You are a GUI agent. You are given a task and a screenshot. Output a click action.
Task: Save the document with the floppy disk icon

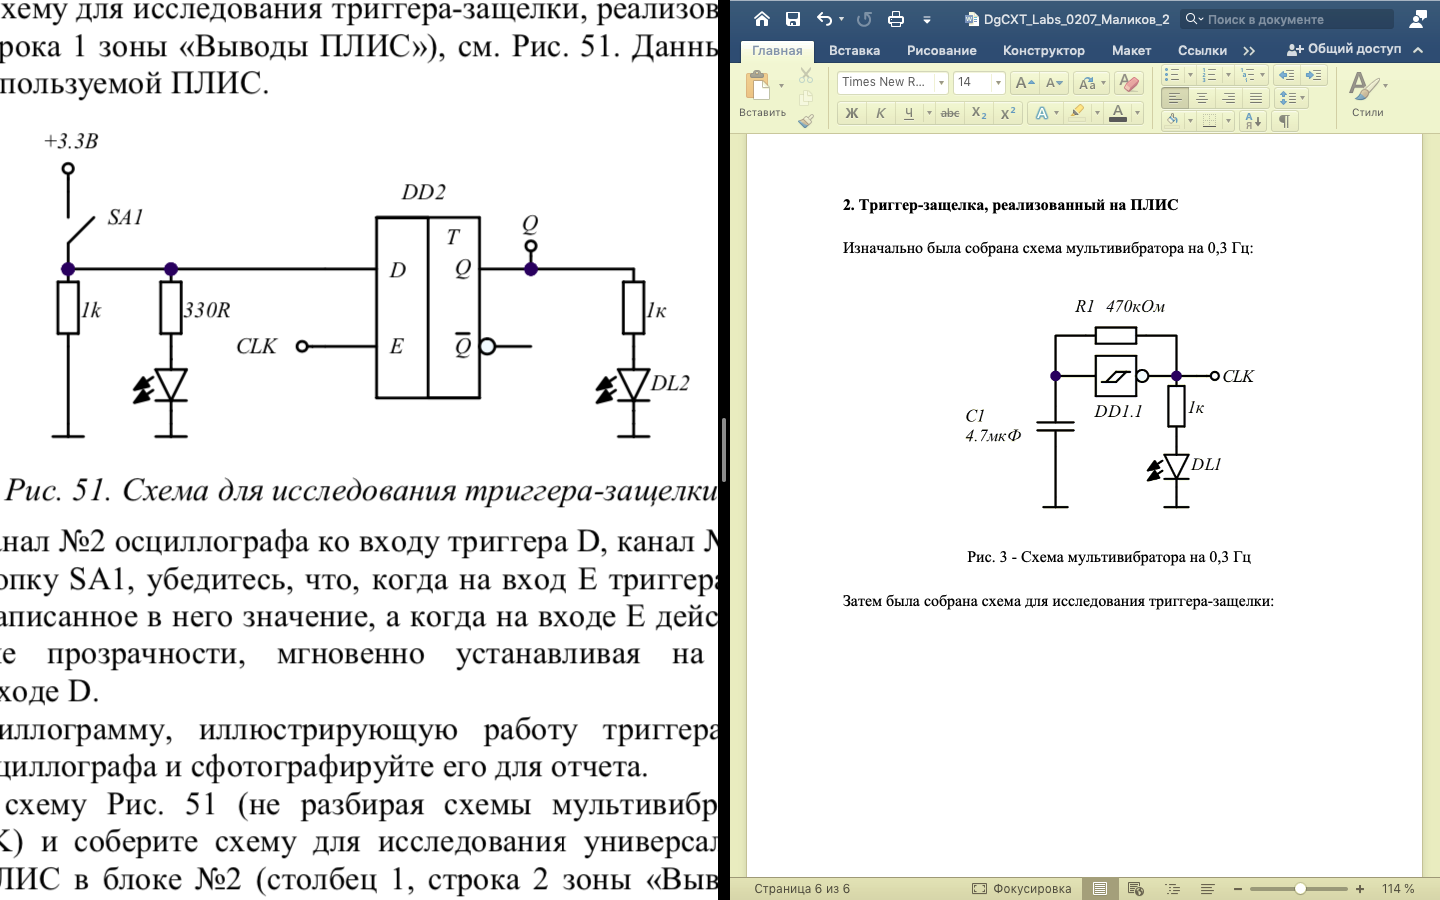pyautogui.click(x=793, y=19)
